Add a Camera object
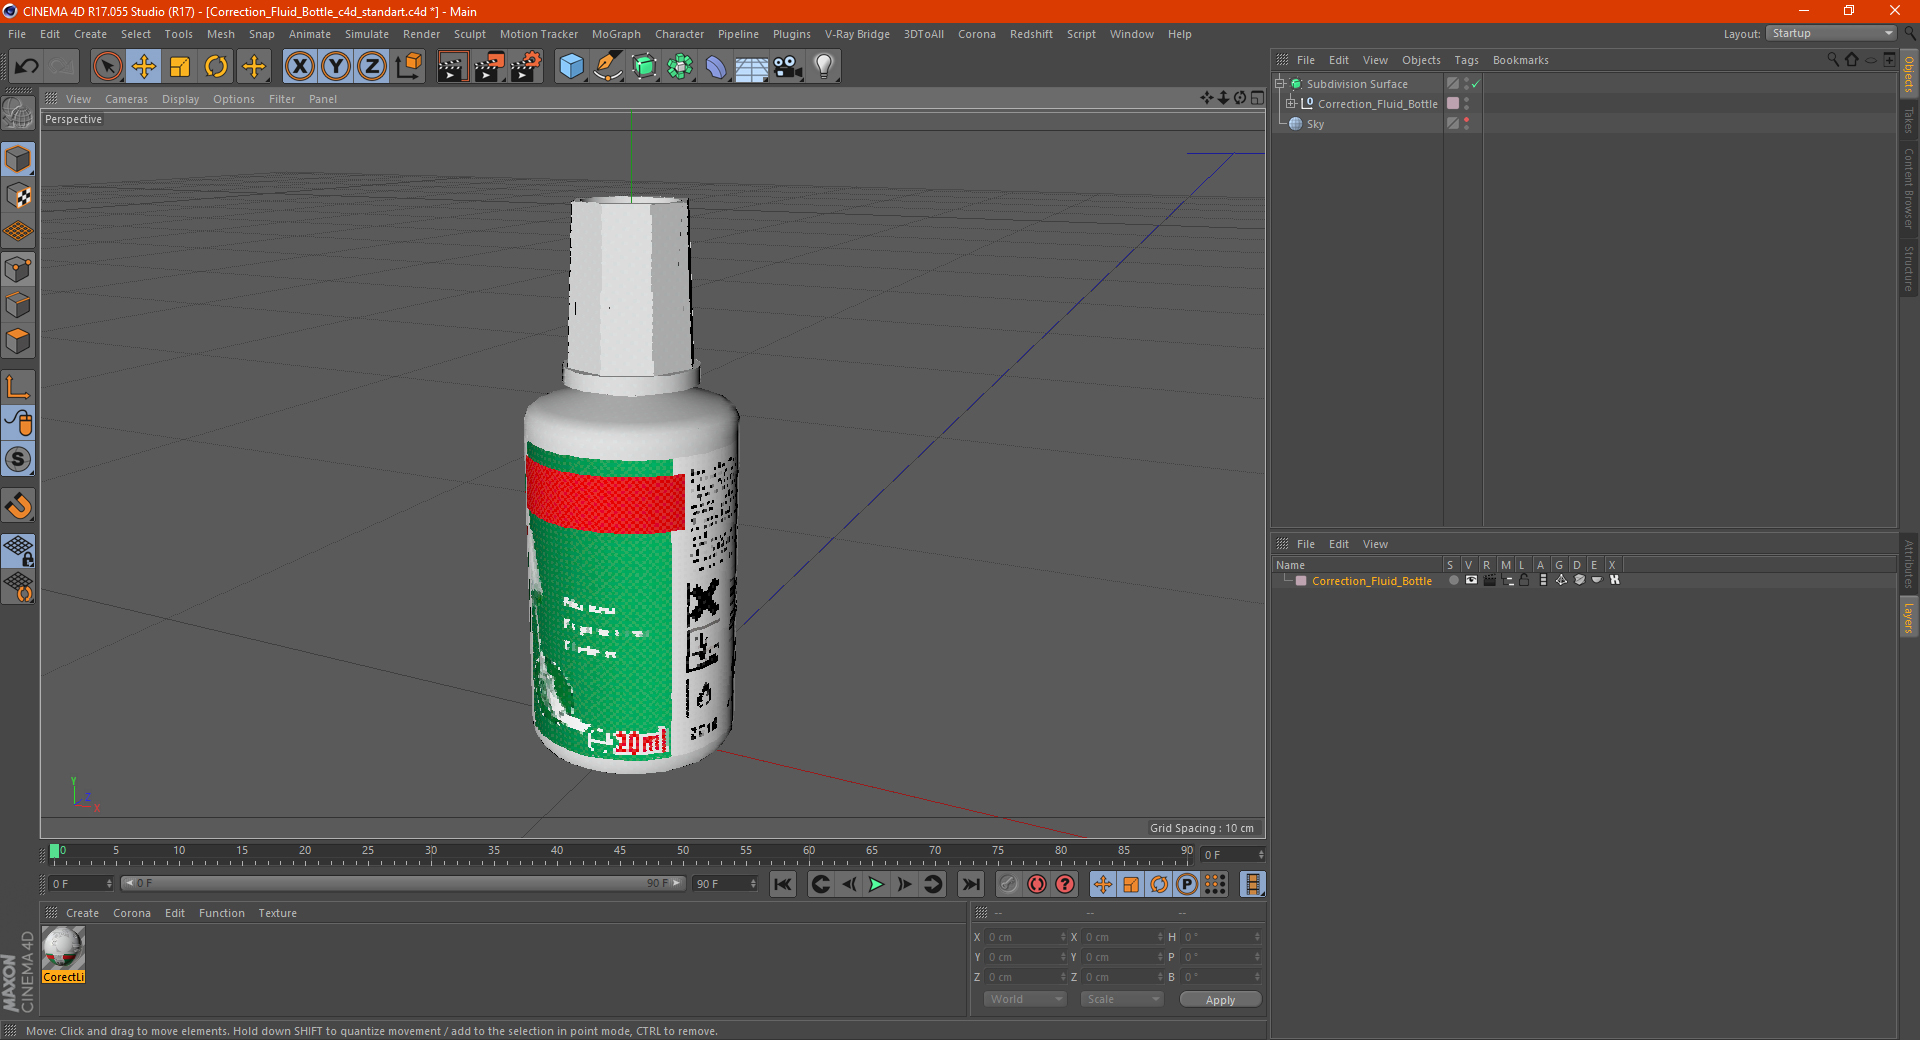 tap(788, 67)
